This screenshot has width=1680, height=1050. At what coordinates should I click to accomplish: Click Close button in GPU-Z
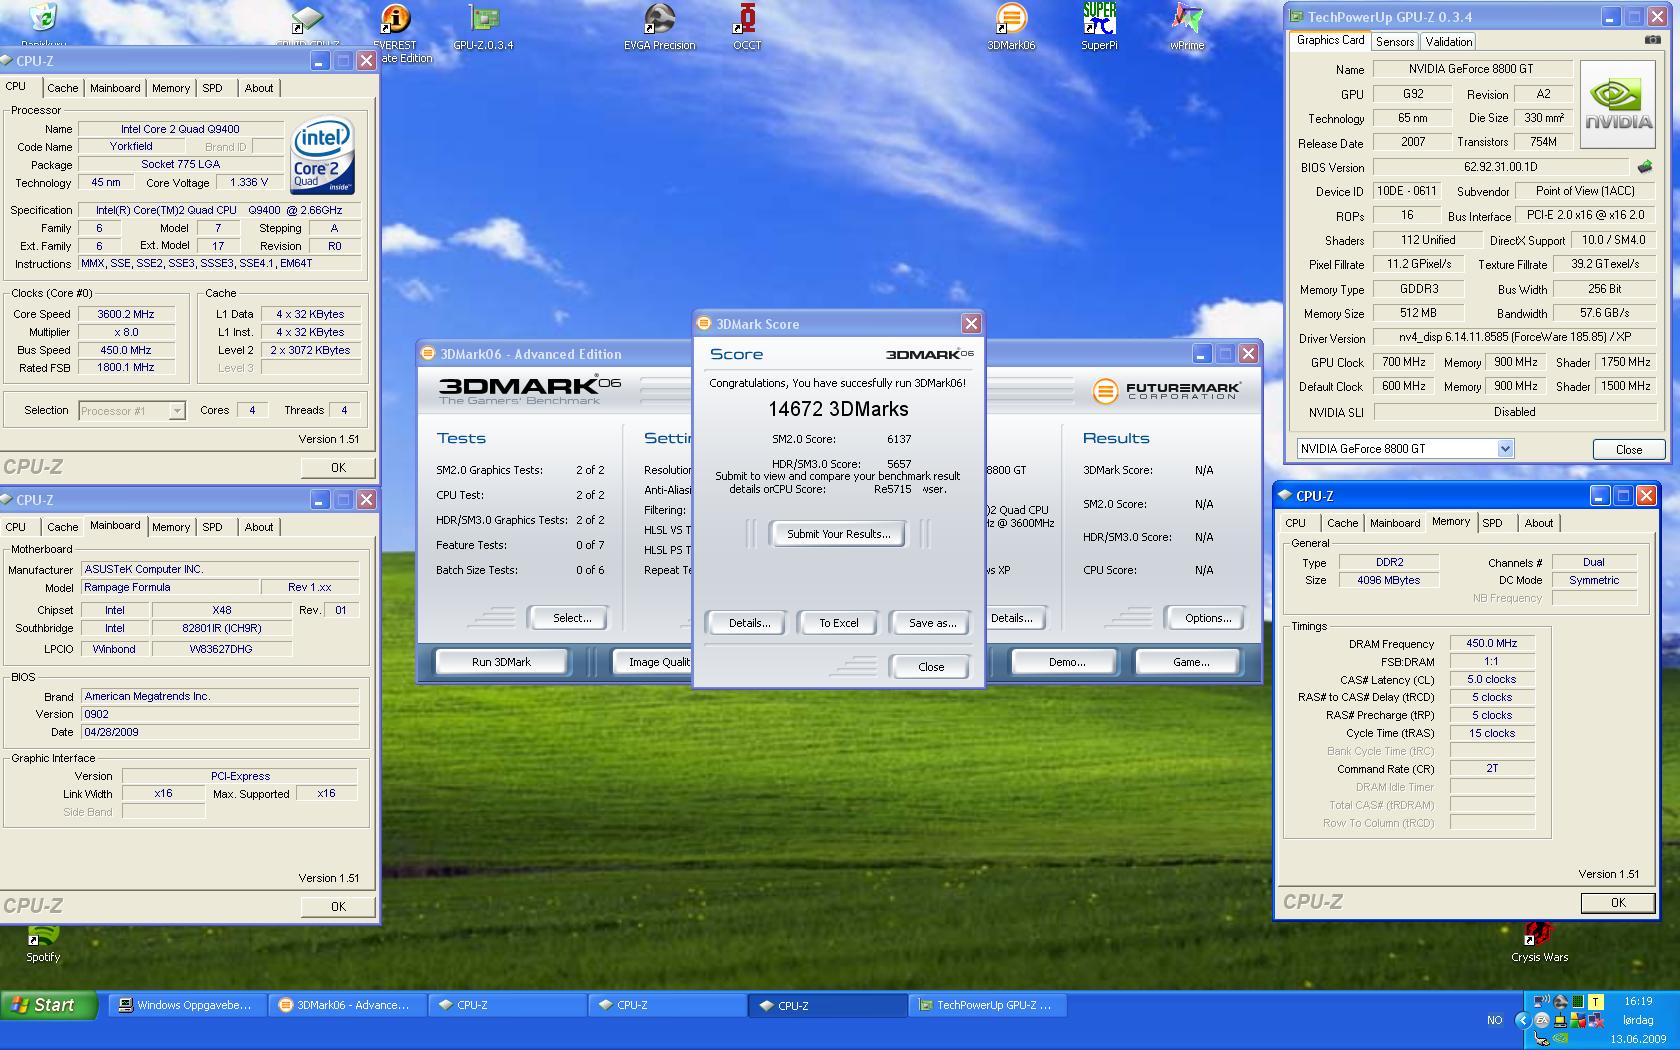point(1628,450)
